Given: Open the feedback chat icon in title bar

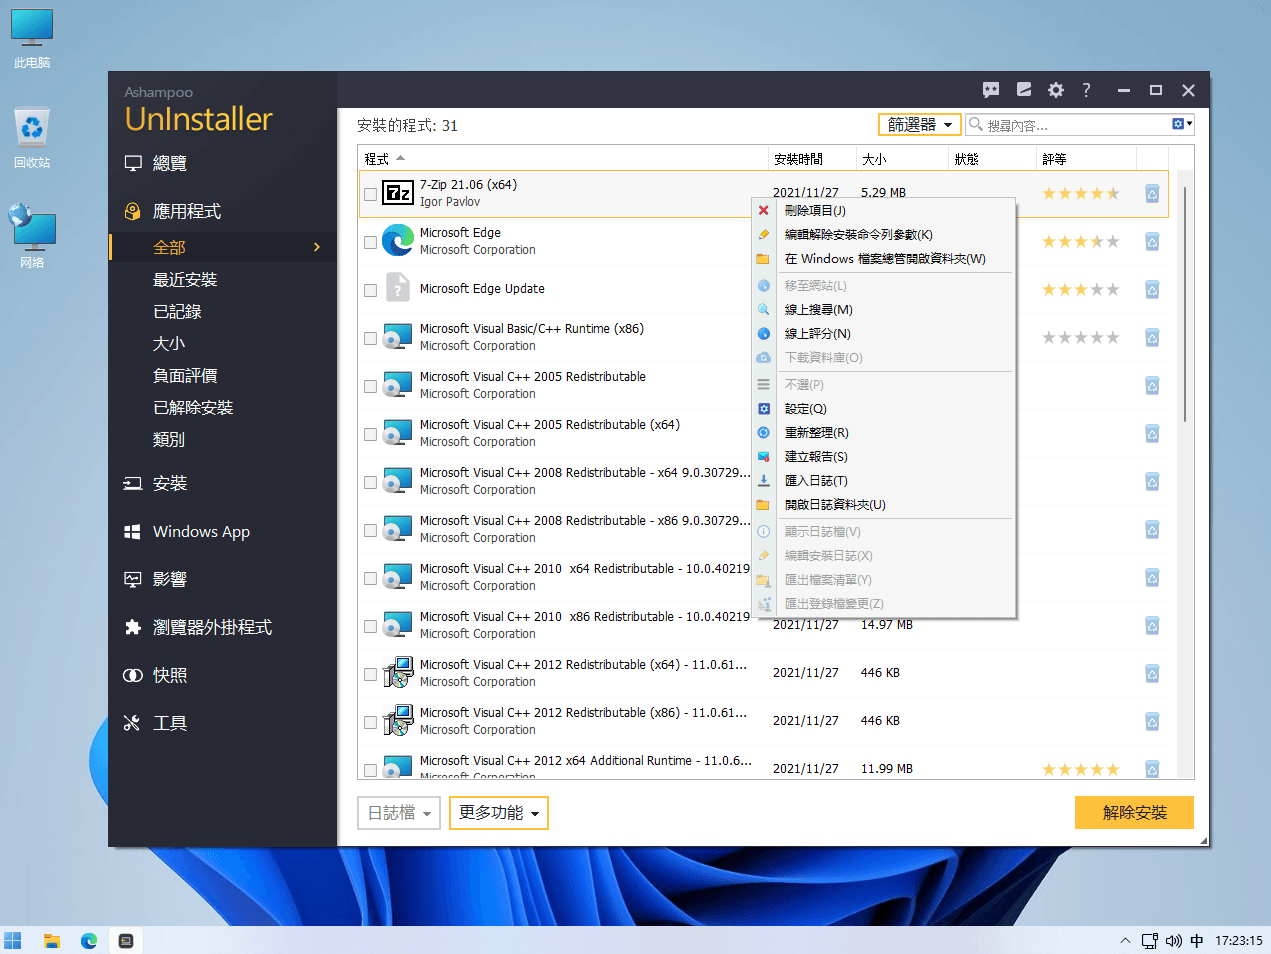Looking at the screenshot, I should point(991,90).
